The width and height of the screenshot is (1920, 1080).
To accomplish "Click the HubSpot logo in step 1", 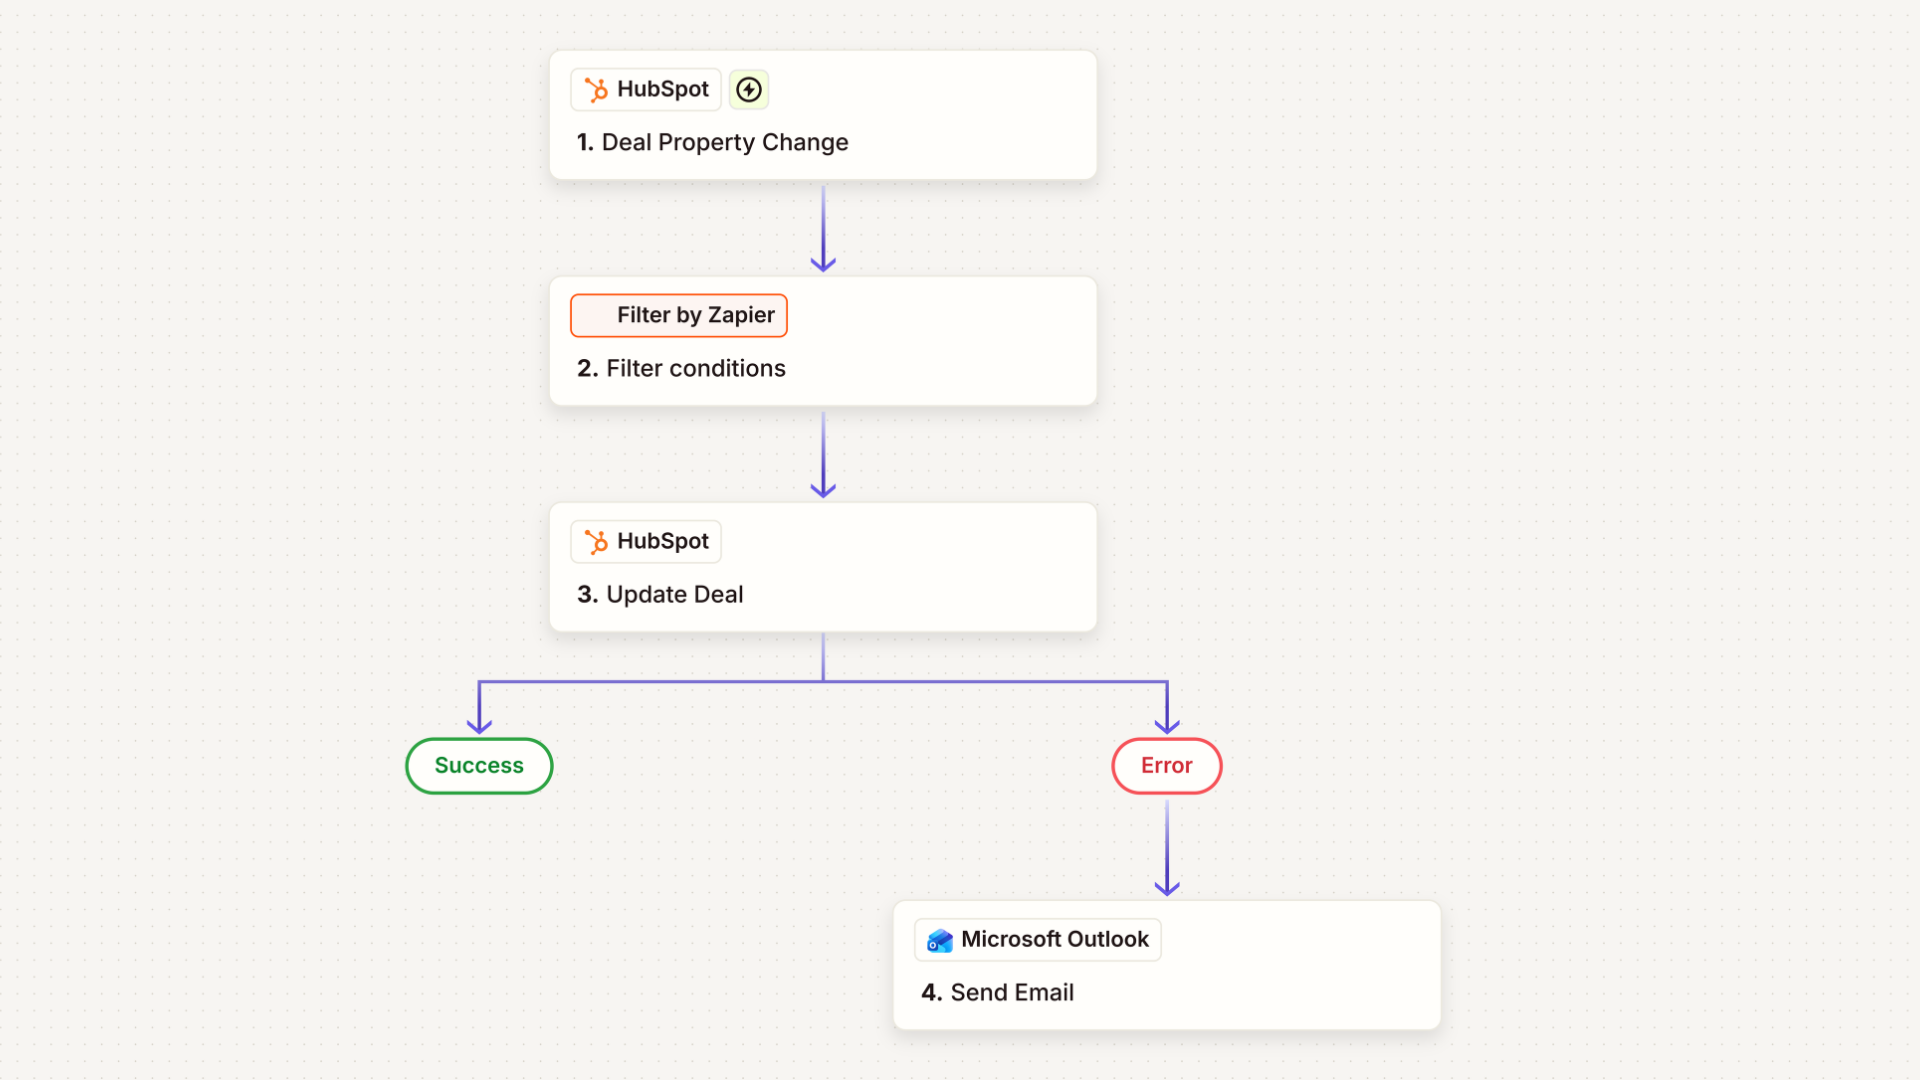I will (596, 90).
